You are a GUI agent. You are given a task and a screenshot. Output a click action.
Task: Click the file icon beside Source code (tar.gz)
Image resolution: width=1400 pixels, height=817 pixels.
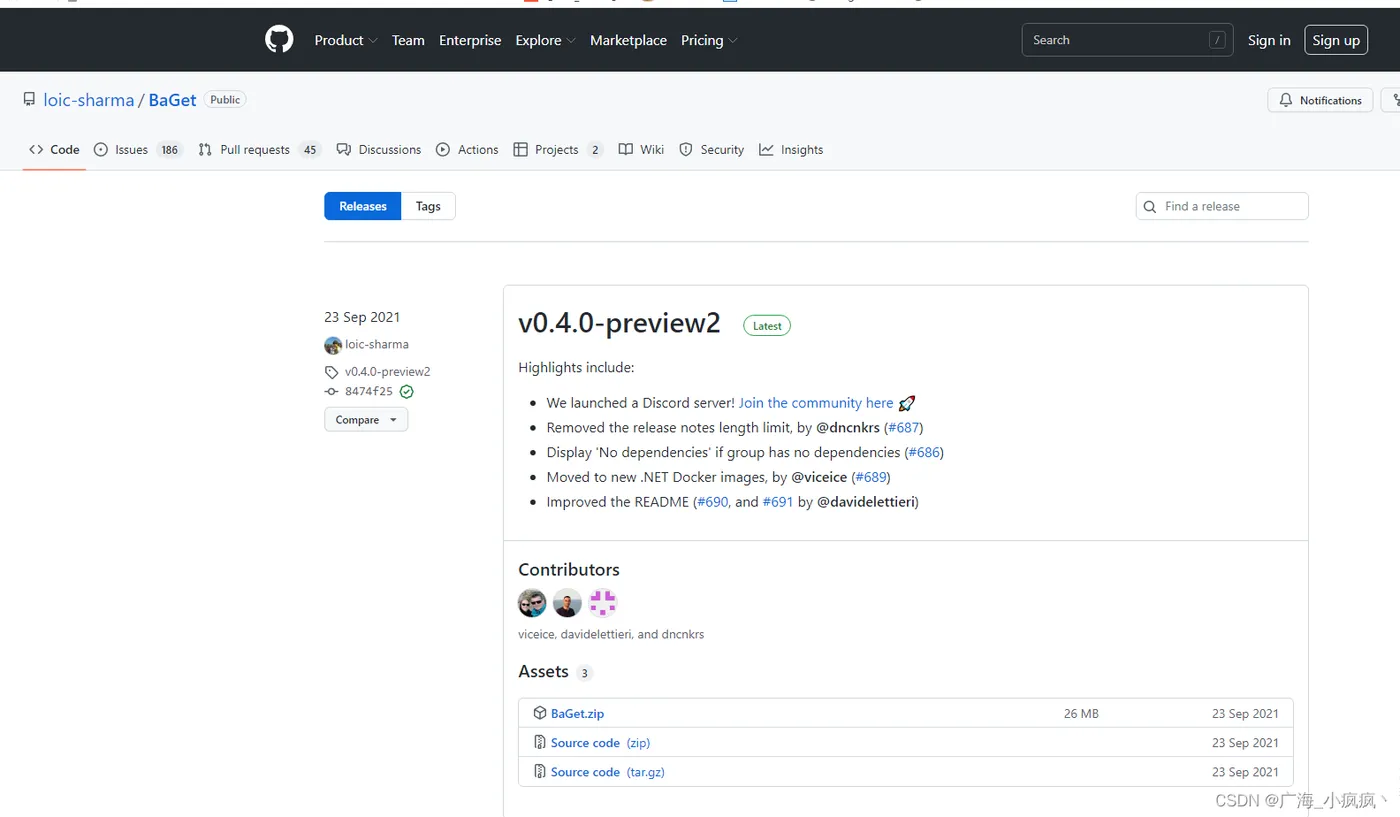540,771
